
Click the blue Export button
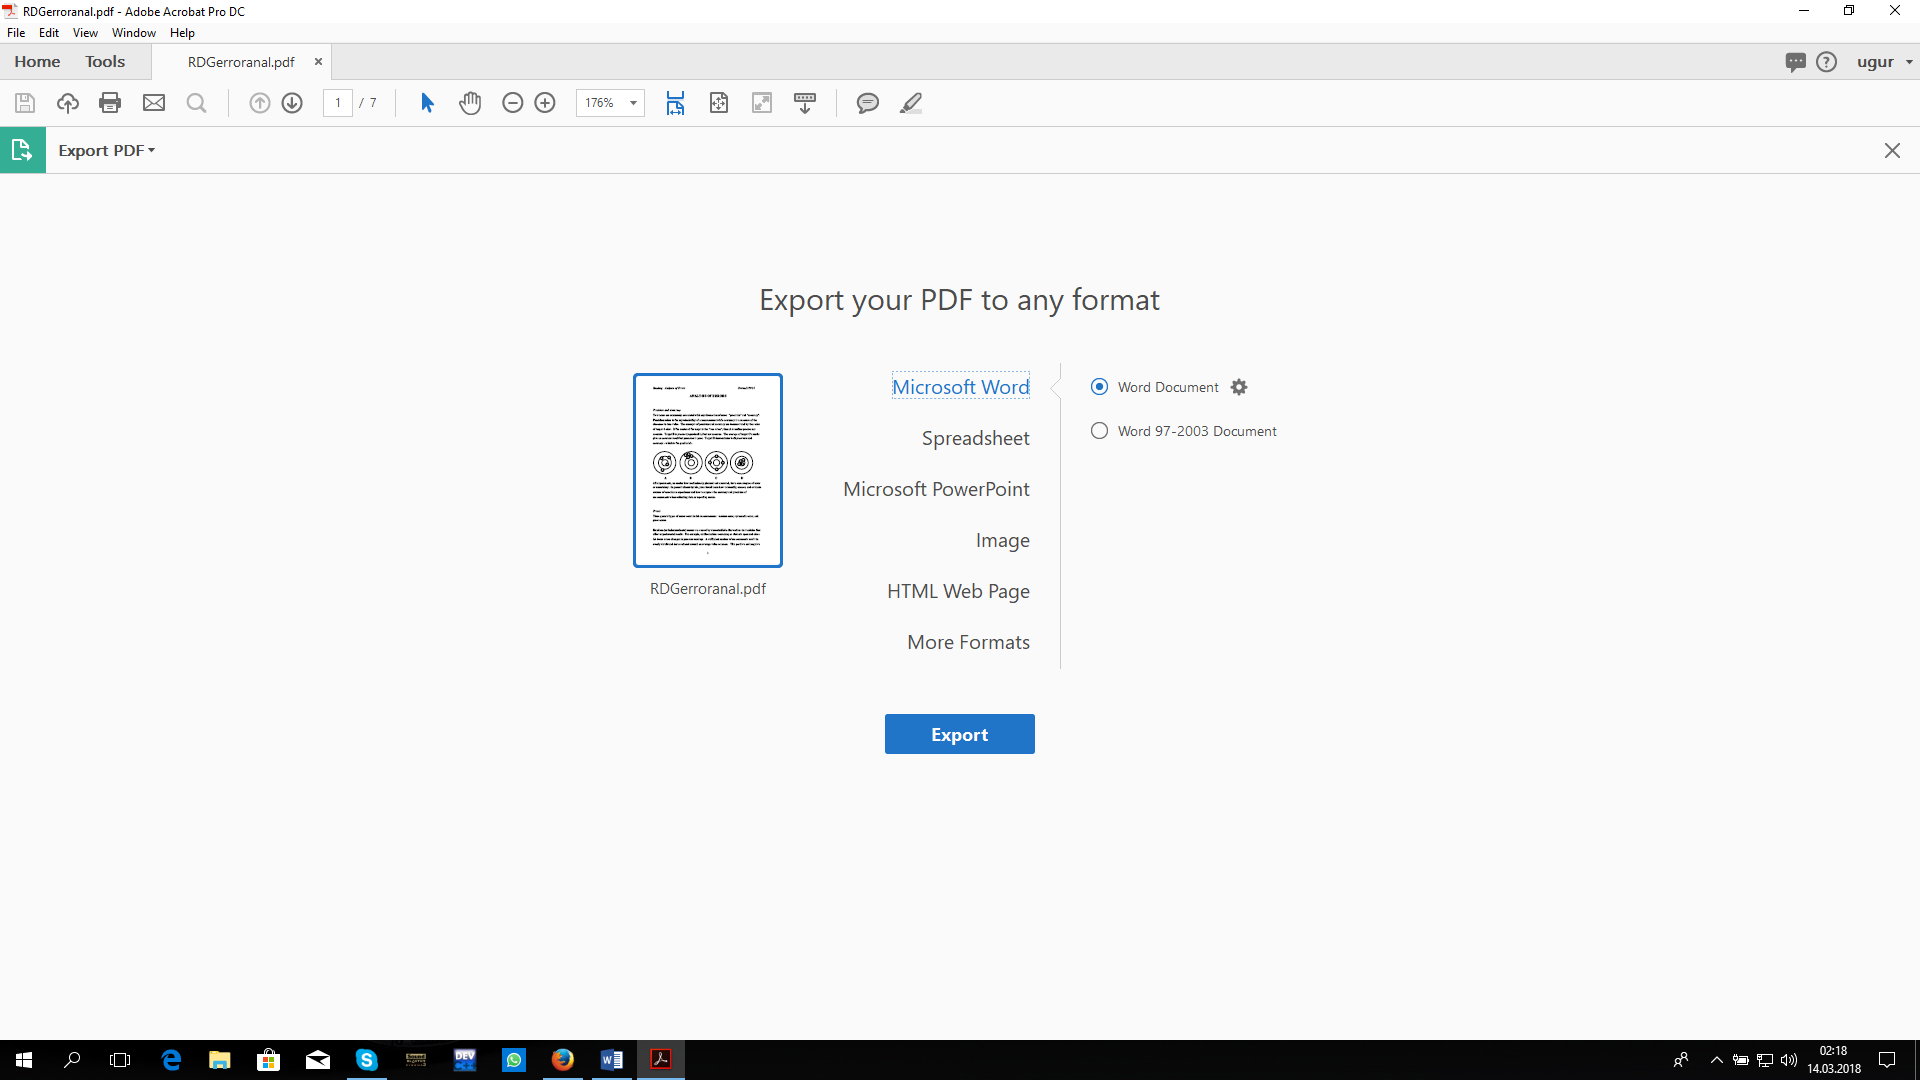click(959, 734)
